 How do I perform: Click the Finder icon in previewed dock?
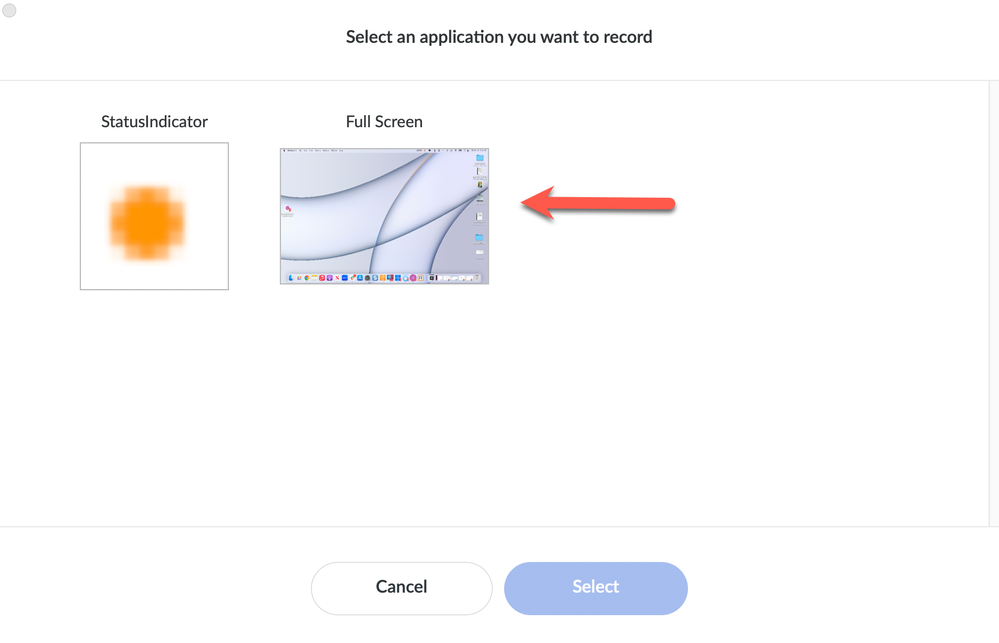pos(292,278)
